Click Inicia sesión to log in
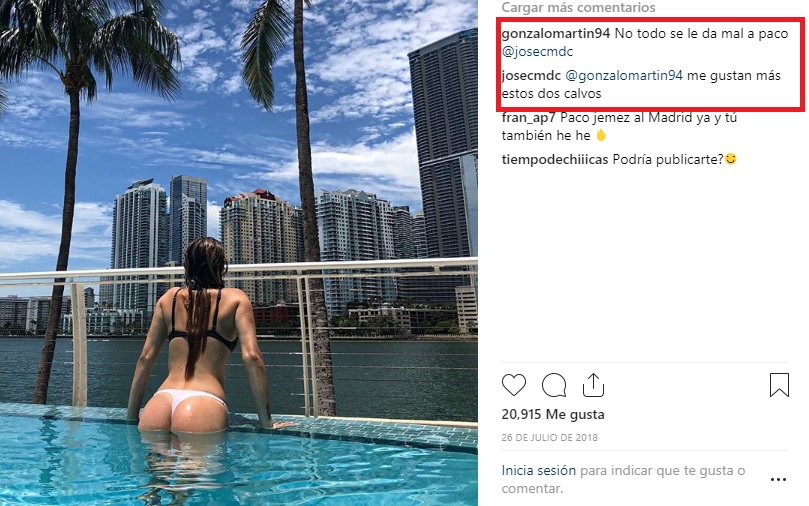This screenshot has width=809, height=506. pos(538,470)
